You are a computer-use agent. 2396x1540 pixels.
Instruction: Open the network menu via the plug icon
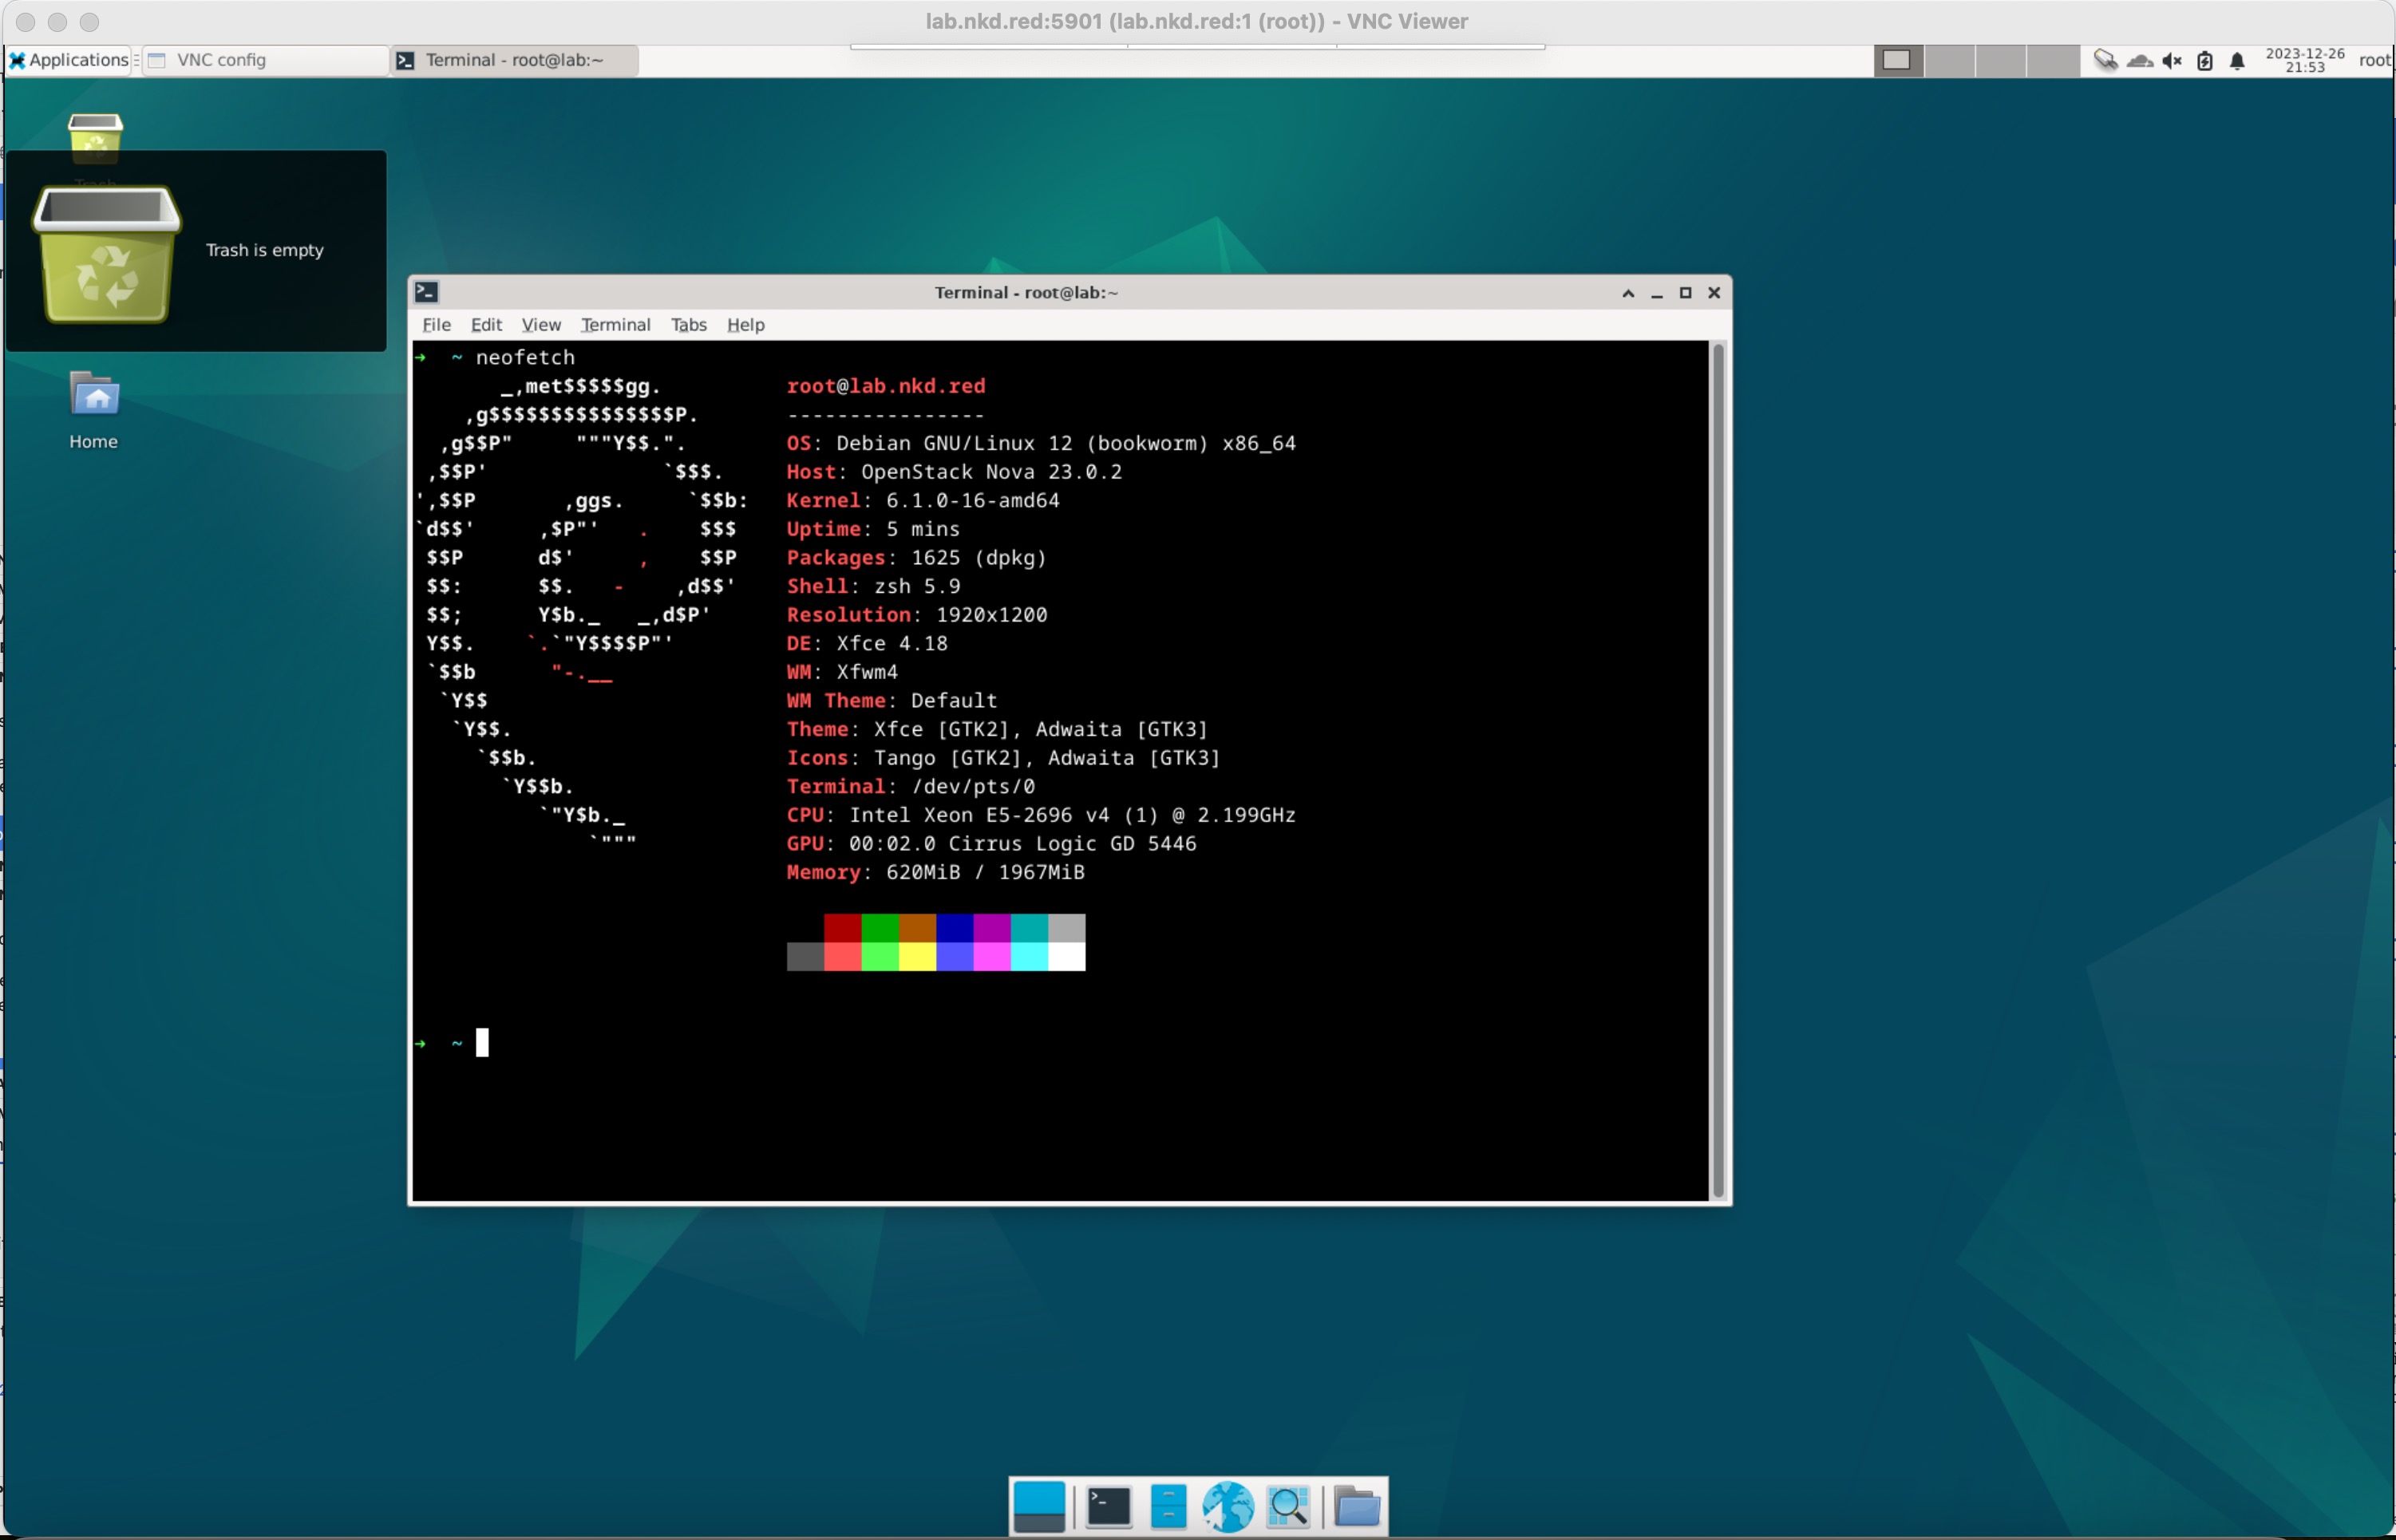[2106, 60]
